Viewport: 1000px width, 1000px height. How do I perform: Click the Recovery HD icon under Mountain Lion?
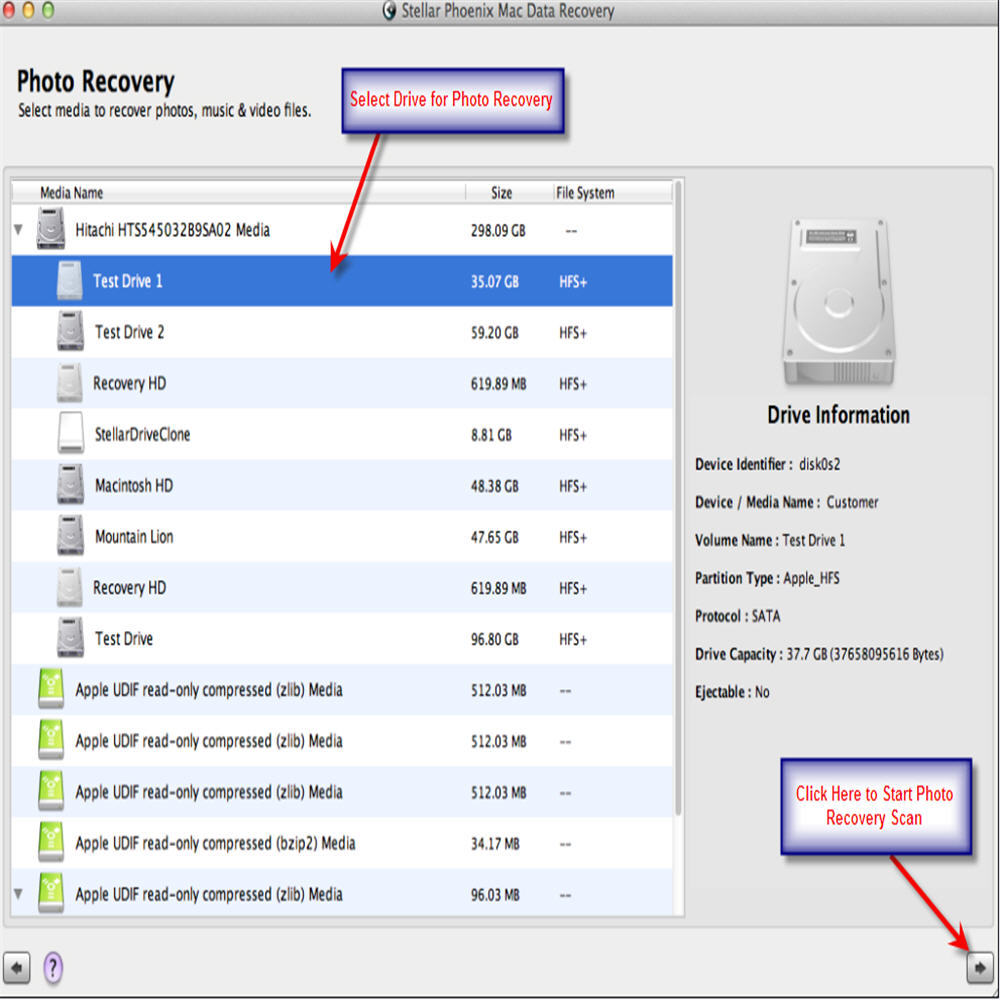(70, 586)
